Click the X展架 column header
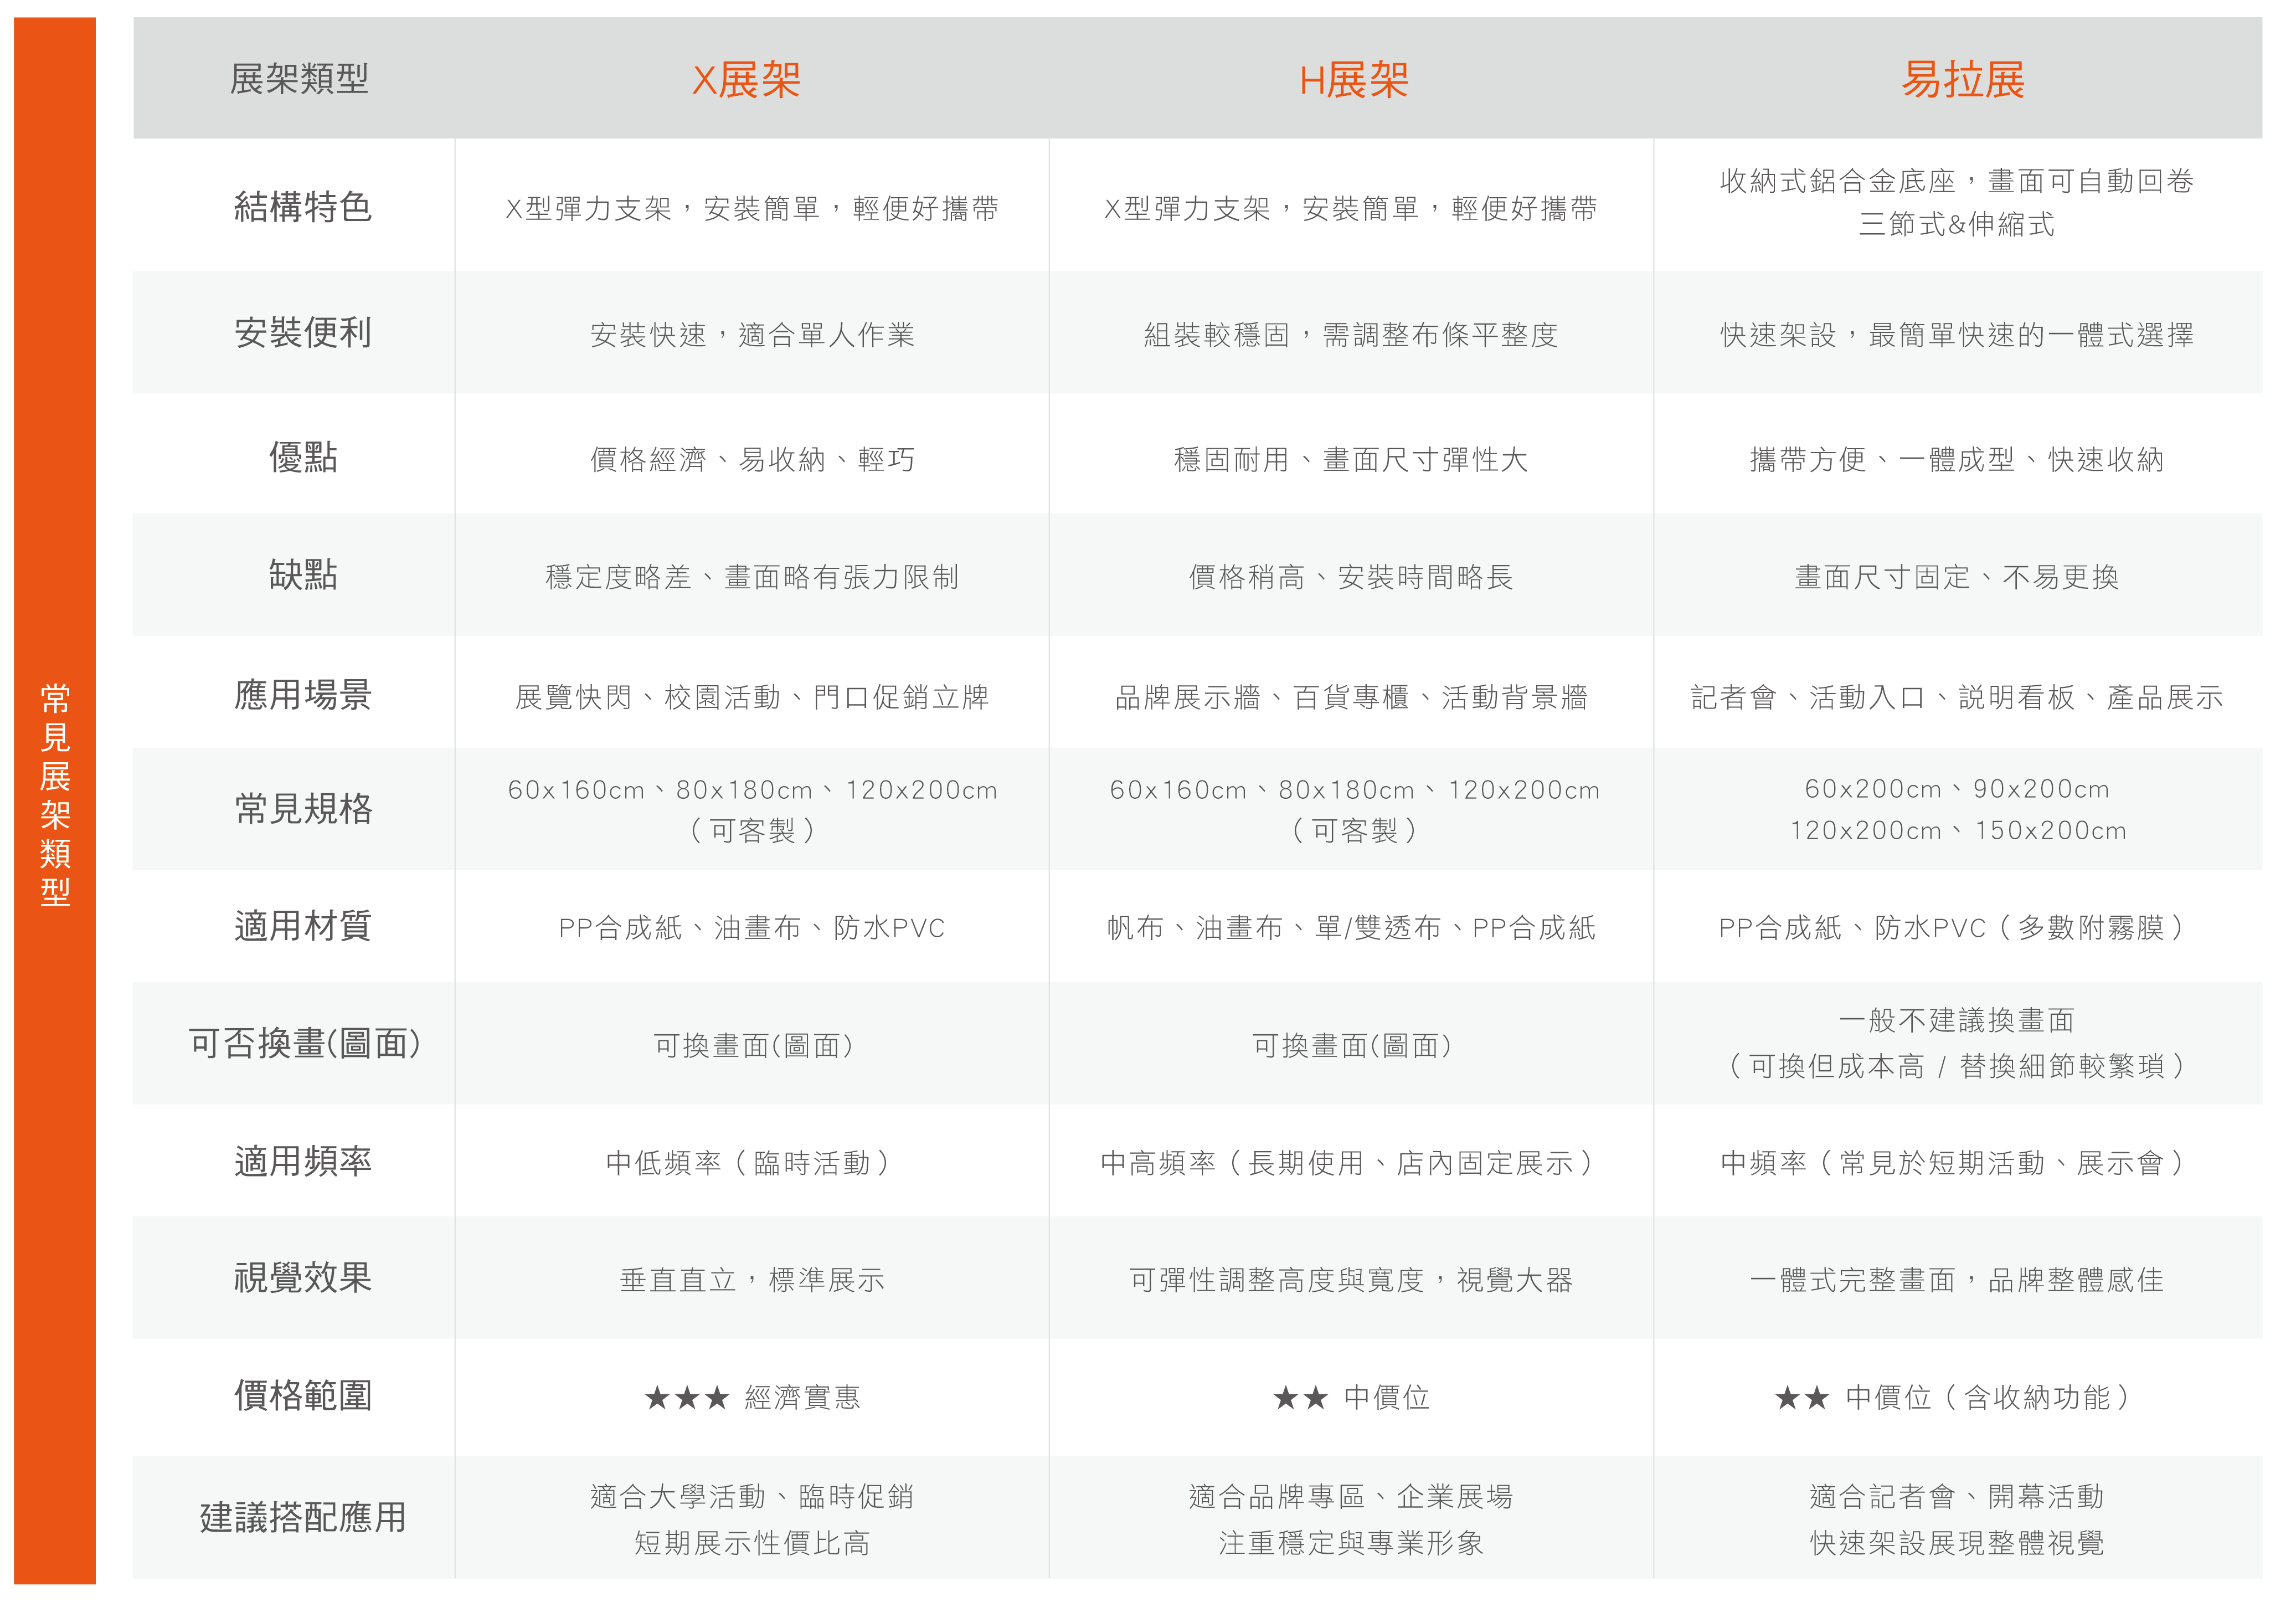The height and width of the screenshot is (1602, 2296). 746,80
